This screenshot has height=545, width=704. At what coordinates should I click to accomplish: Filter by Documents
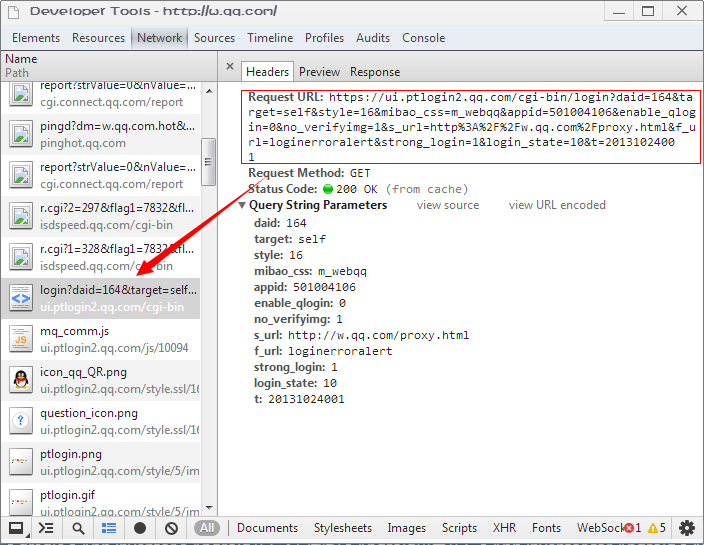267,528
